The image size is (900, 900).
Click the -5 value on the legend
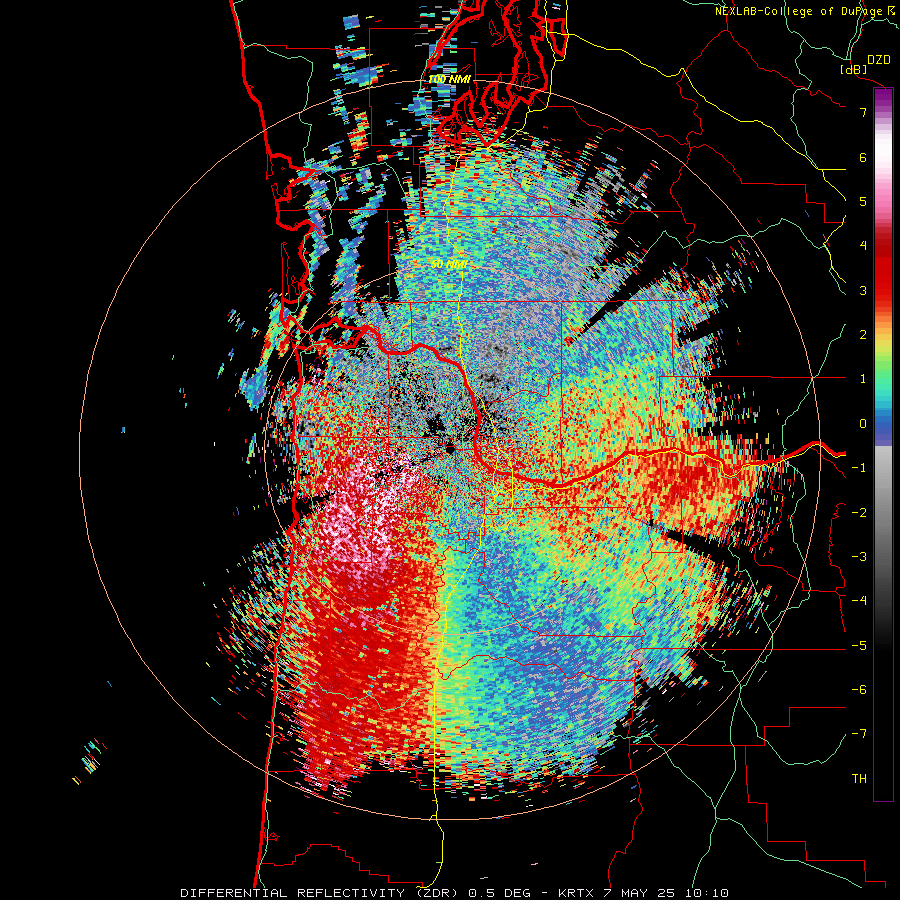tap(859, 646)
